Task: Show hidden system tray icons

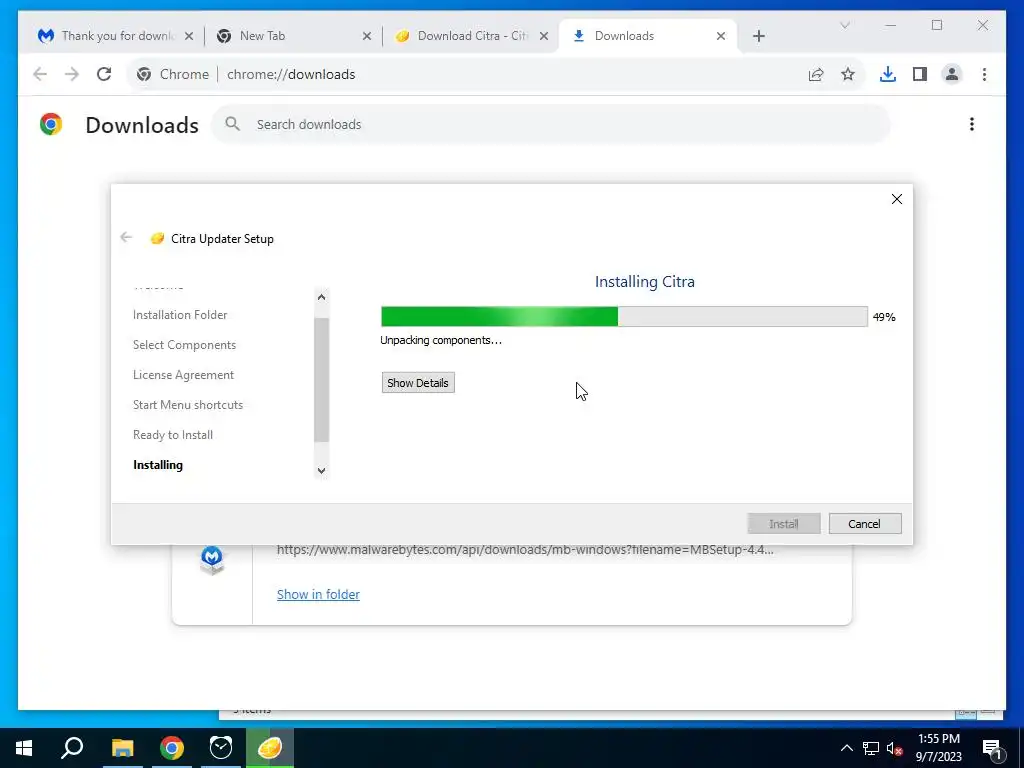Action: [x=846, y=748]
